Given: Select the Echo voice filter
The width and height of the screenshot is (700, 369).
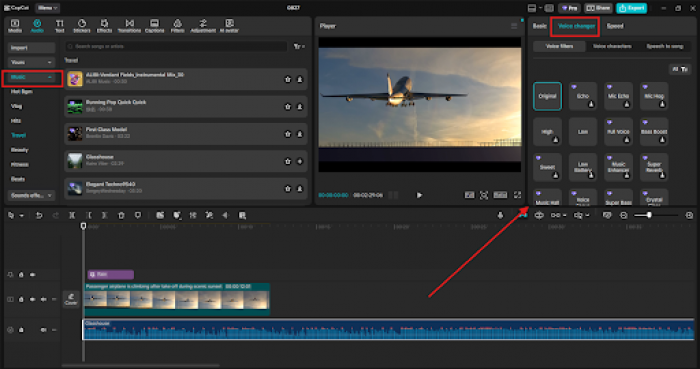Looking at the screenshot, I should pyautogui.click(x=583, y=96).
